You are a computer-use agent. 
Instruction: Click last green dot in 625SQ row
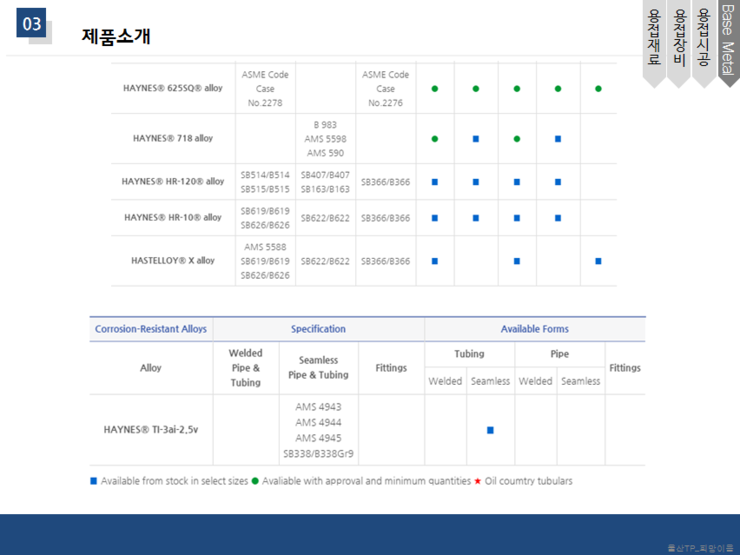tap(598, 89)
